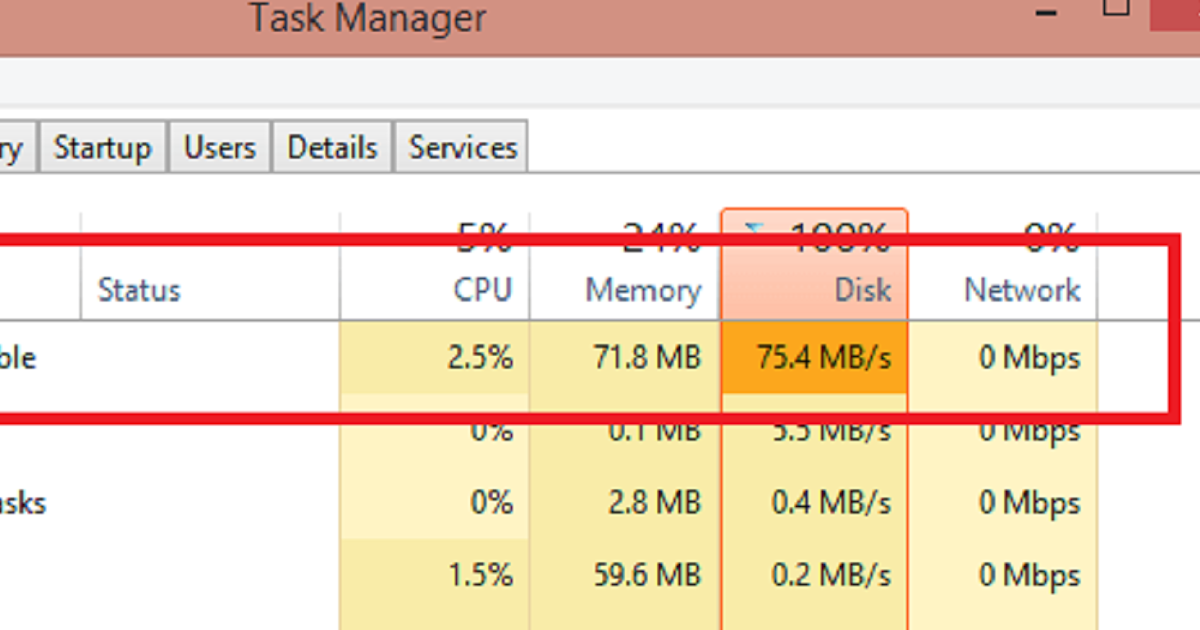This screenshot has width=1200, height=630.
Task: Click the 0.4 MB/s disk value
Action: coord(831,503)
